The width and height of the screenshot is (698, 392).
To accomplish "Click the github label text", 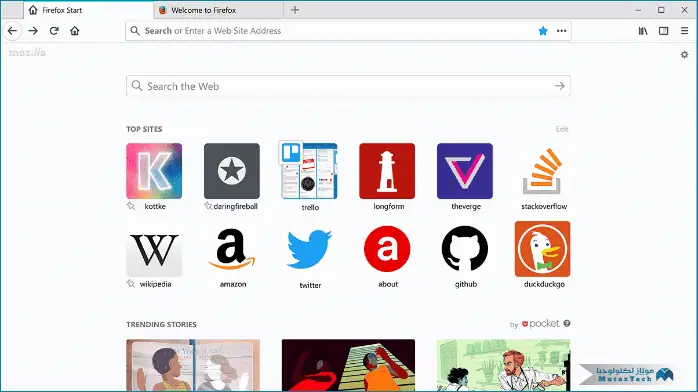I will (x=466, y=284).
